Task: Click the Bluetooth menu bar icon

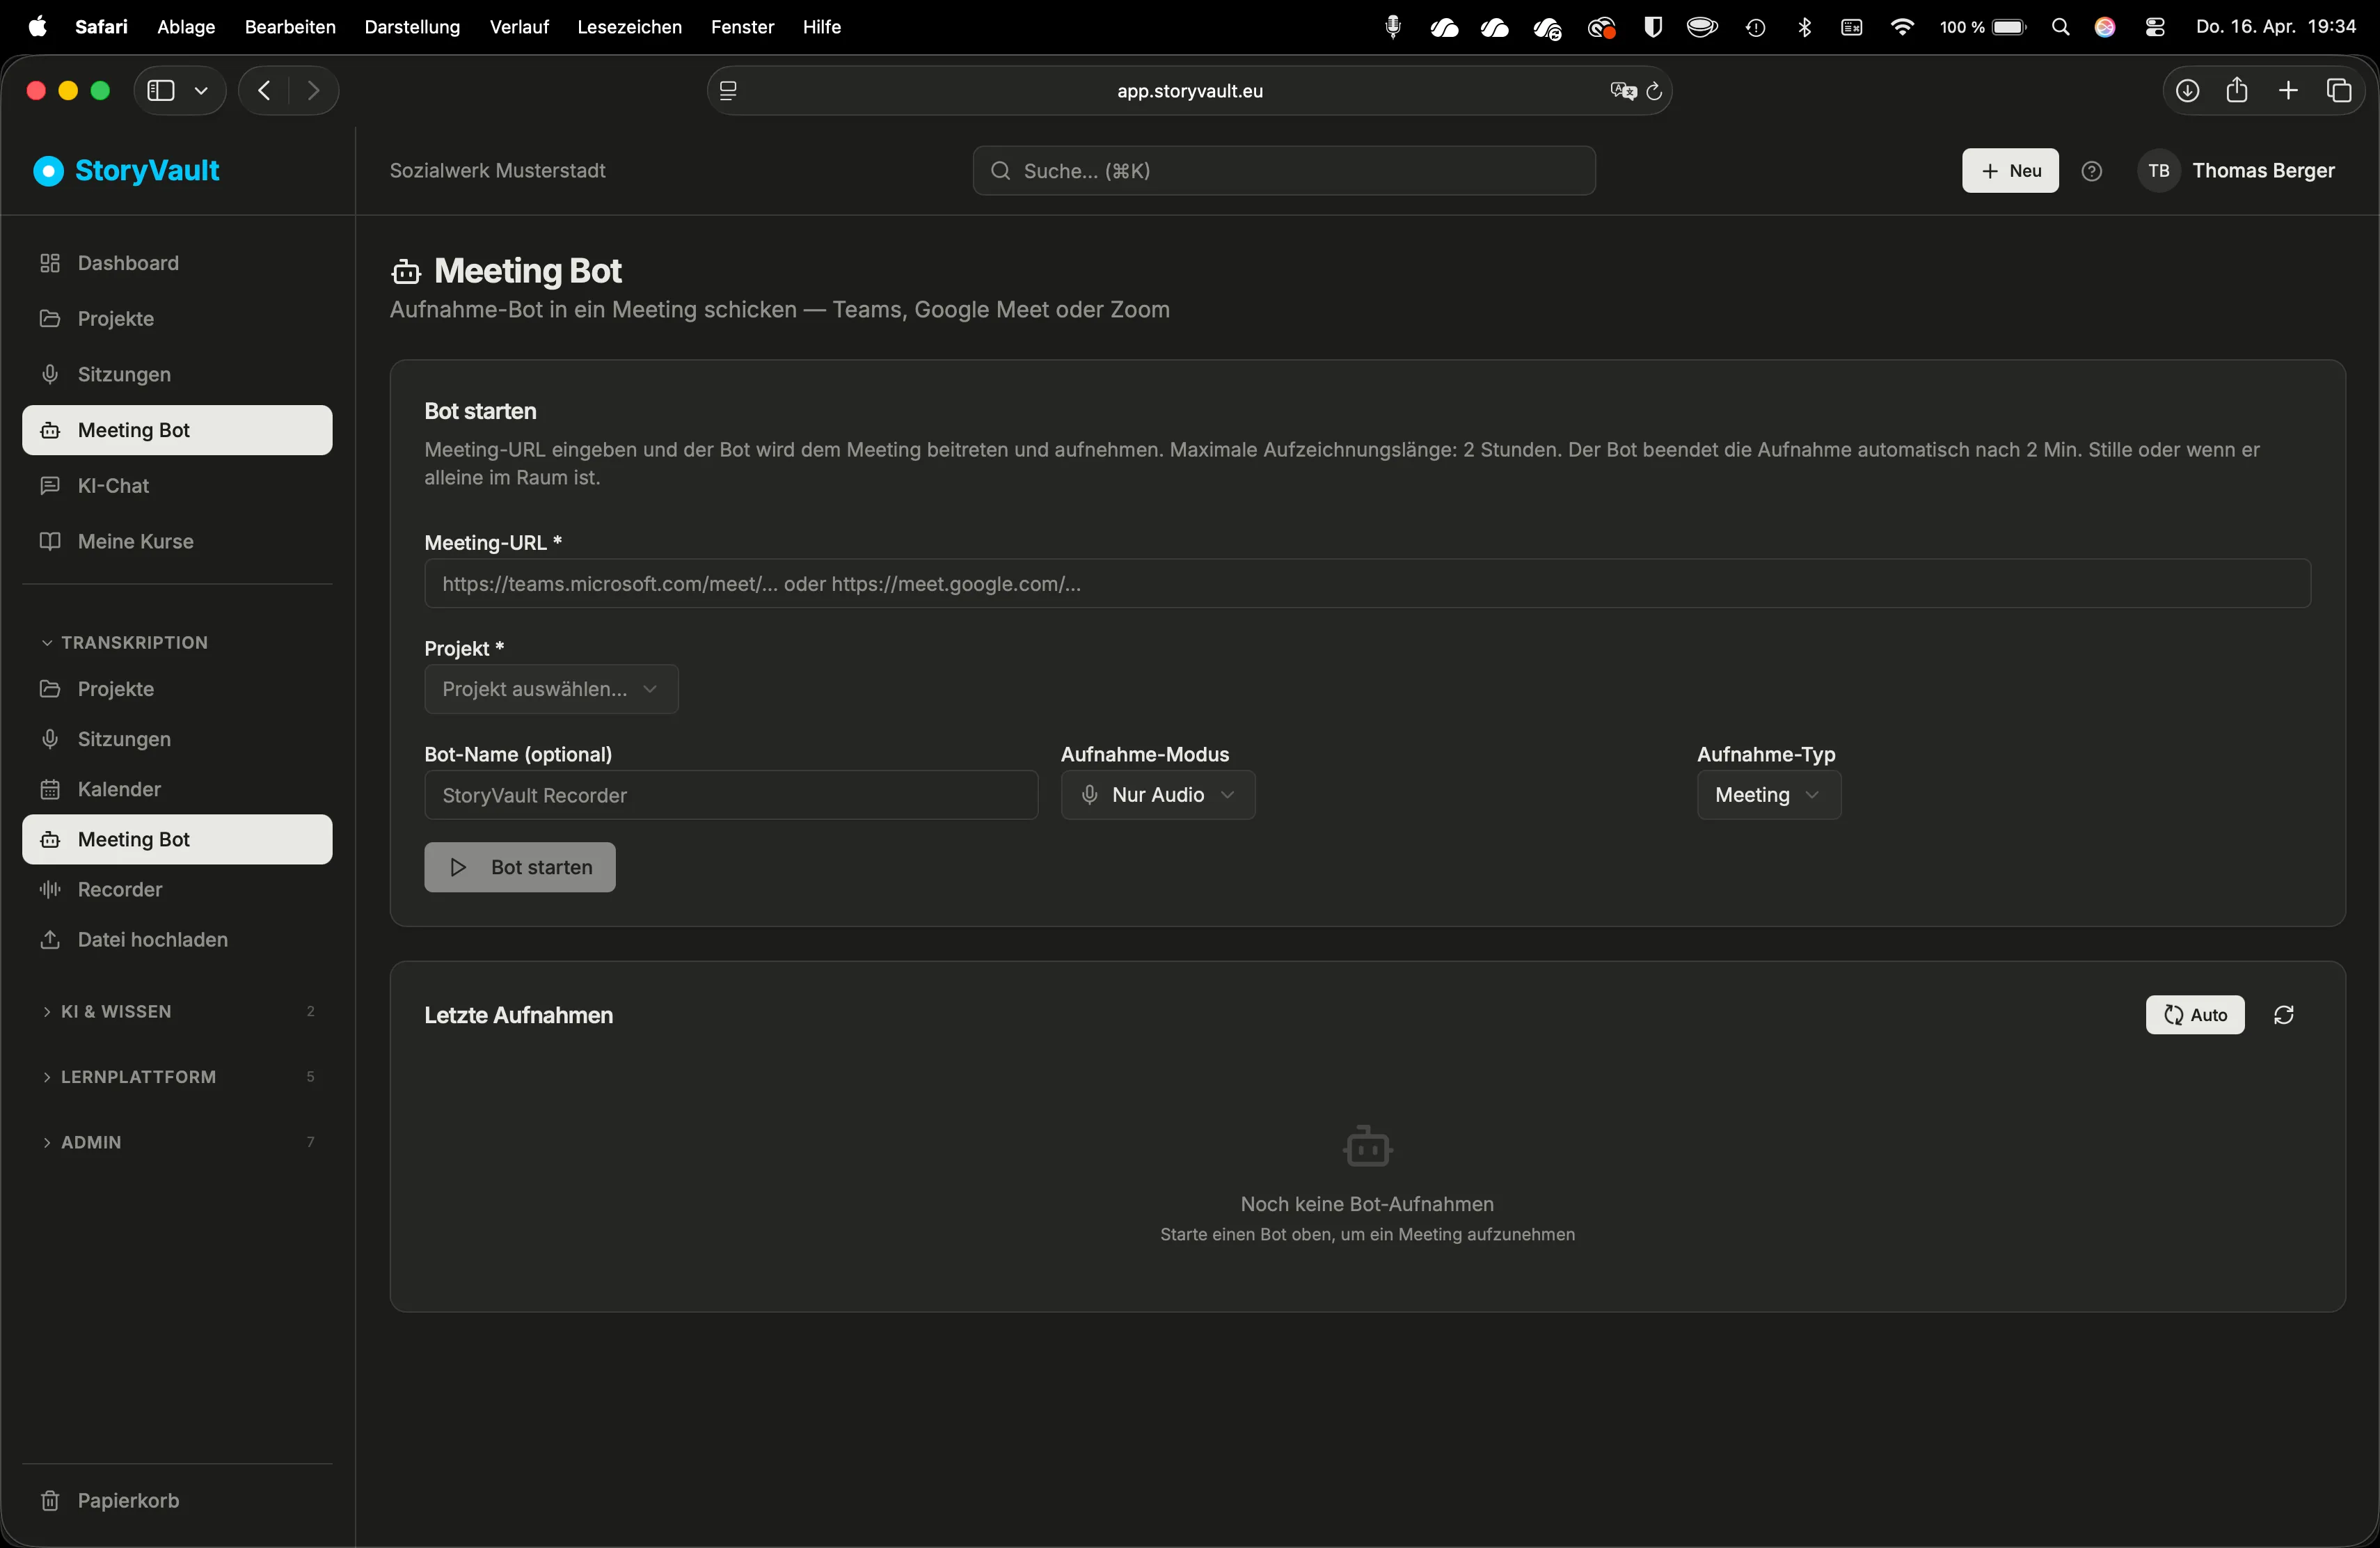Action: 1805,28
